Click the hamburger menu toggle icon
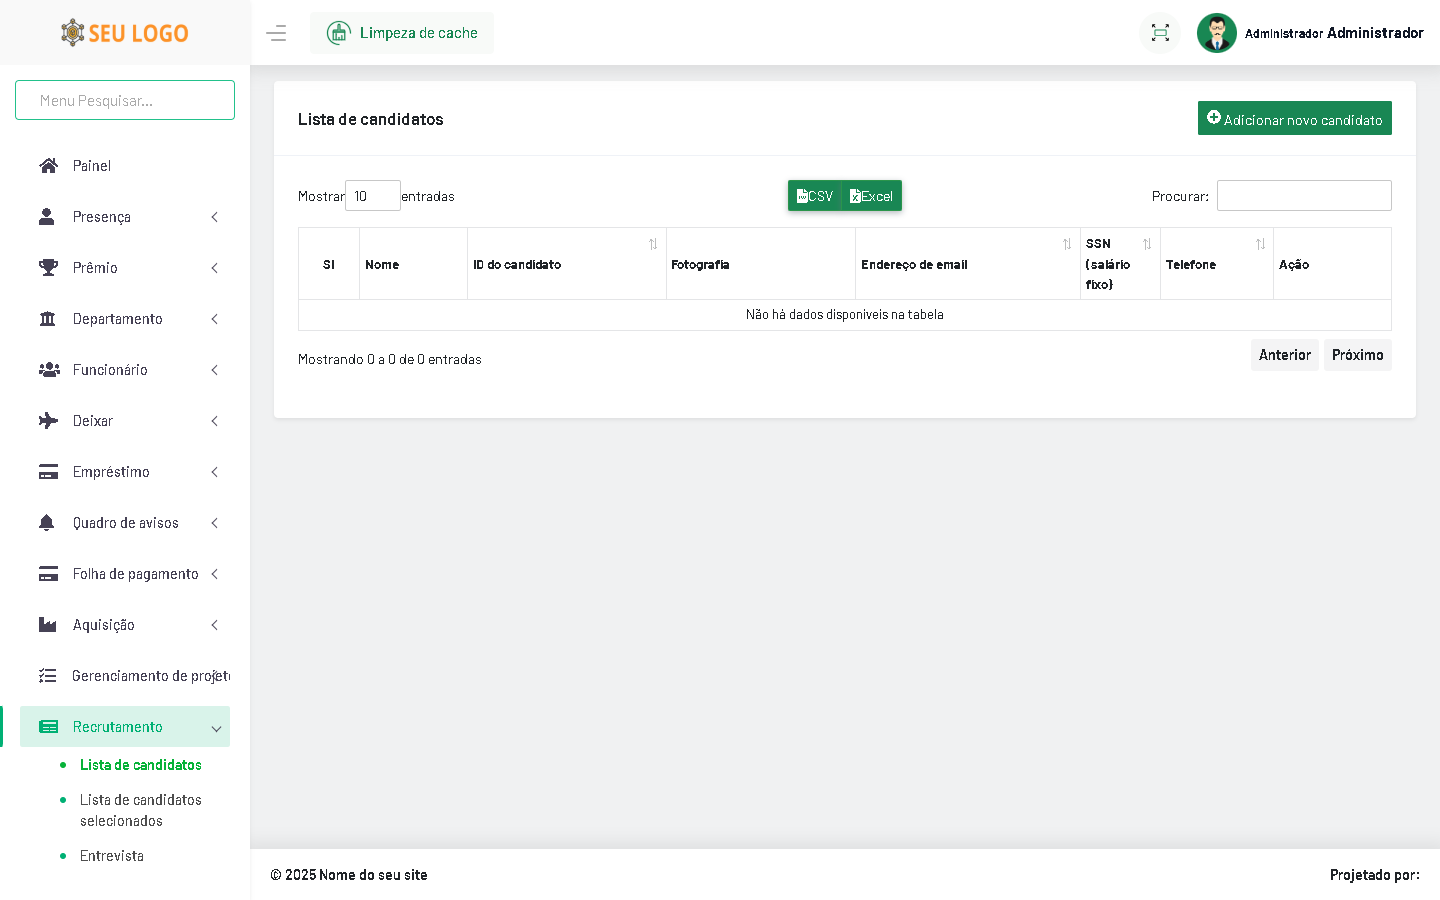This screenshot has height=900, width=1440. 276,33
